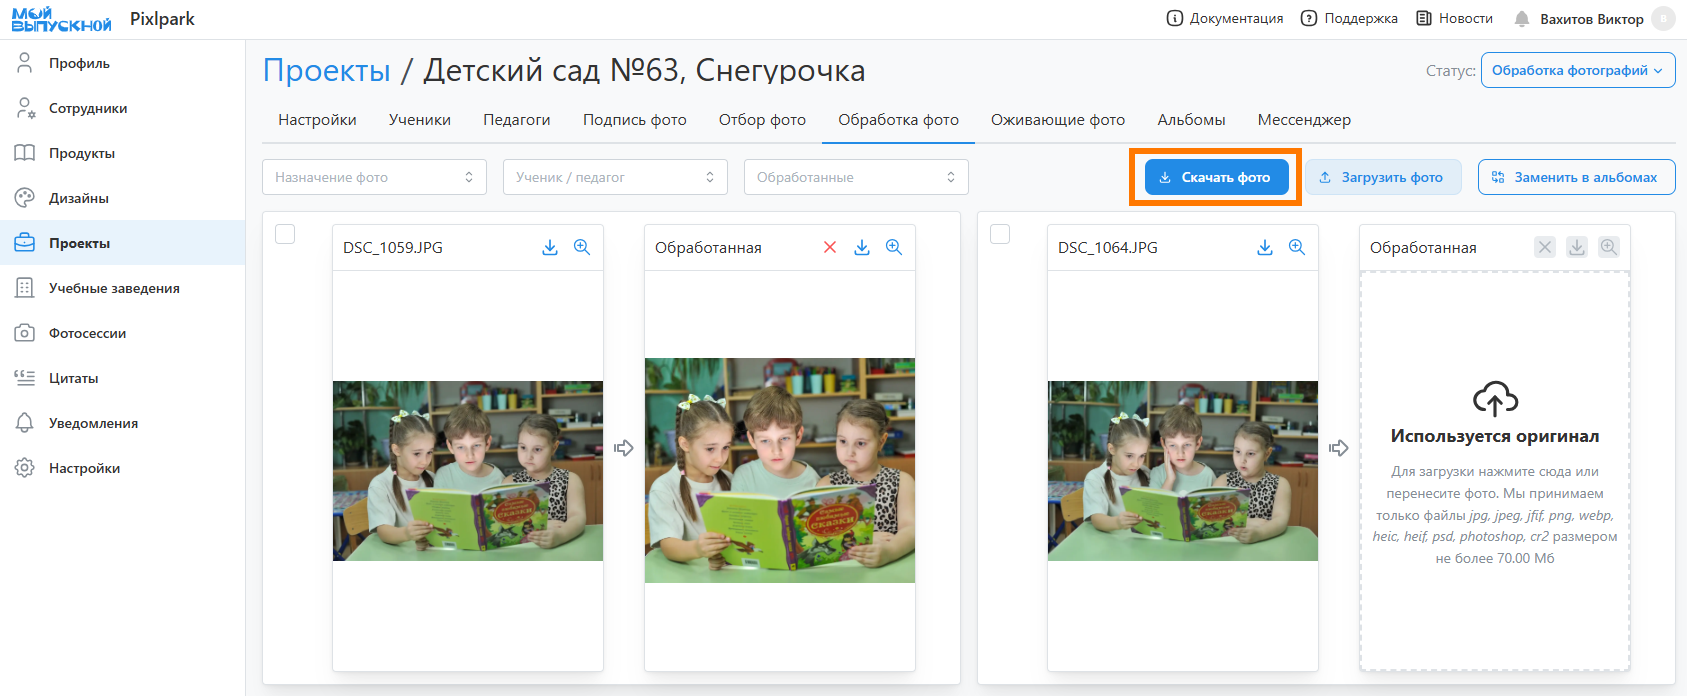Switch to the Отбор фото tab

tap(762, 120)
